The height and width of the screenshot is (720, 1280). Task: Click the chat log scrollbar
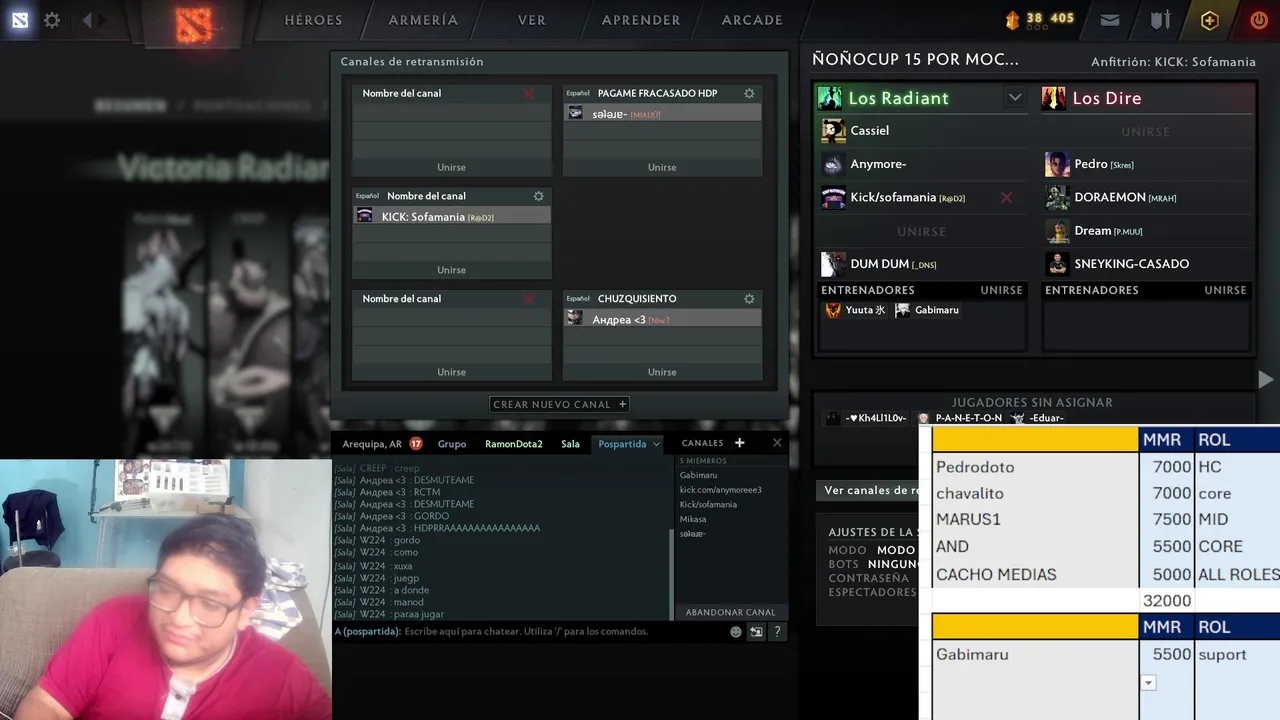coord(671,573)
